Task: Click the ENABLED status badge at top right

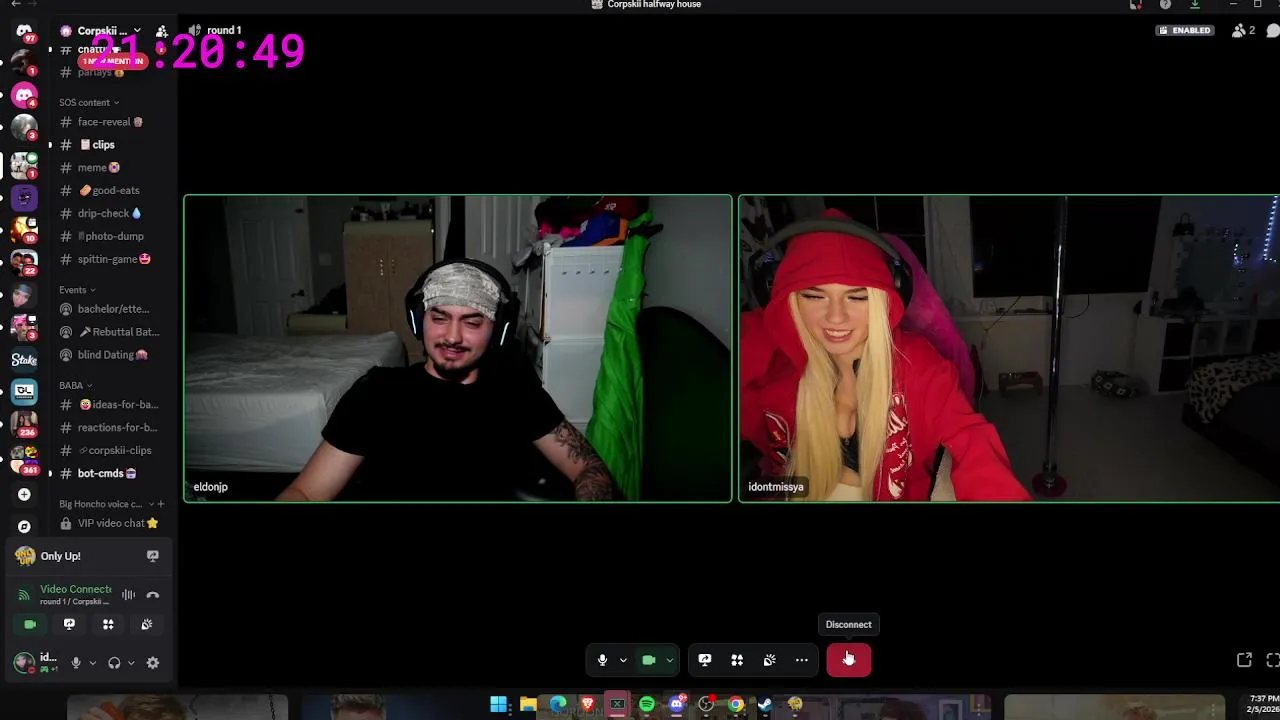Action: (x=1184, y=31)
